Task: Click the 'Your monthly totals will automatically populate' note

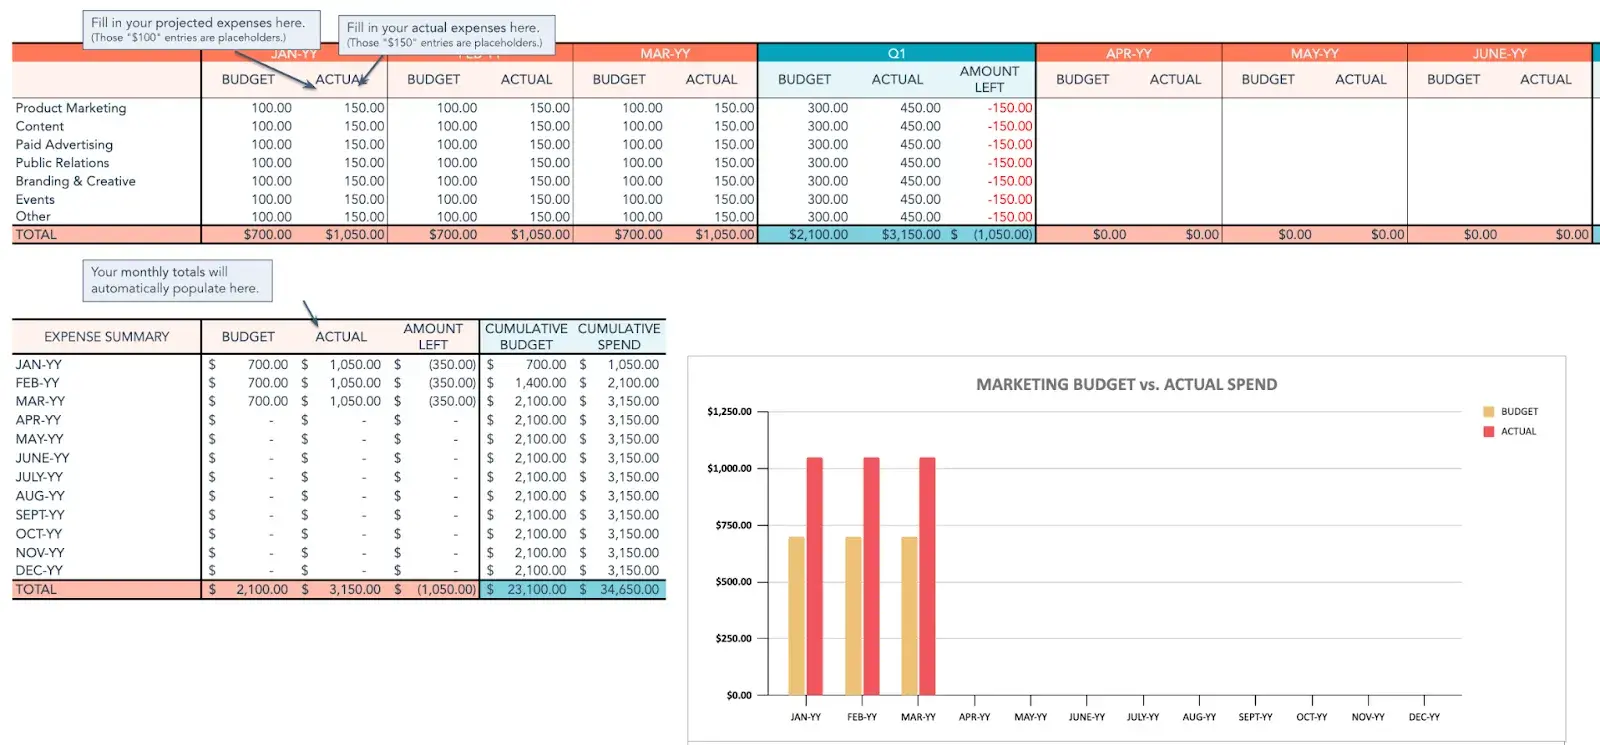Action: click(177, 280)
